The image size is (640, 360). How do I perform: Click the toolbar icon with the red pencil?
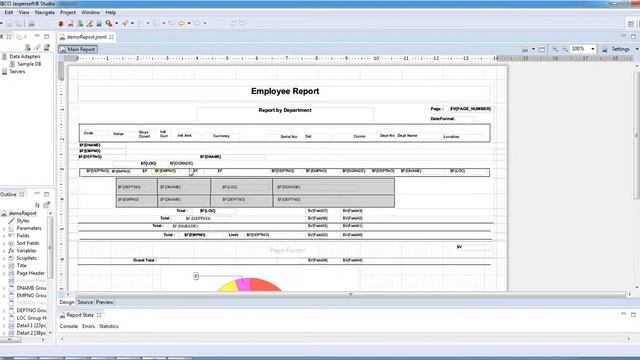89,24
